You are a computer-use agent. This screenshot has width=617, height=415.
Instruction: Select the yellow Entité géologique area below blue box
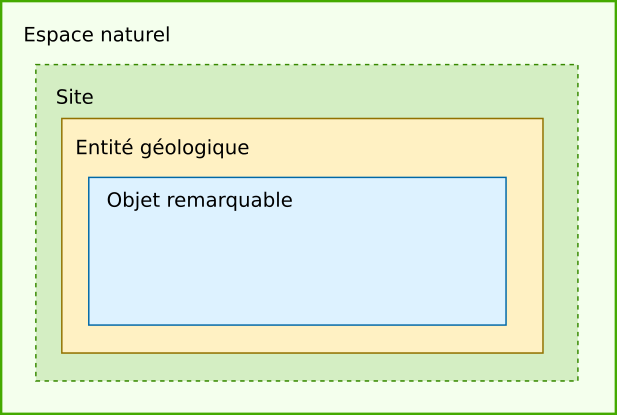pos(302,339)
